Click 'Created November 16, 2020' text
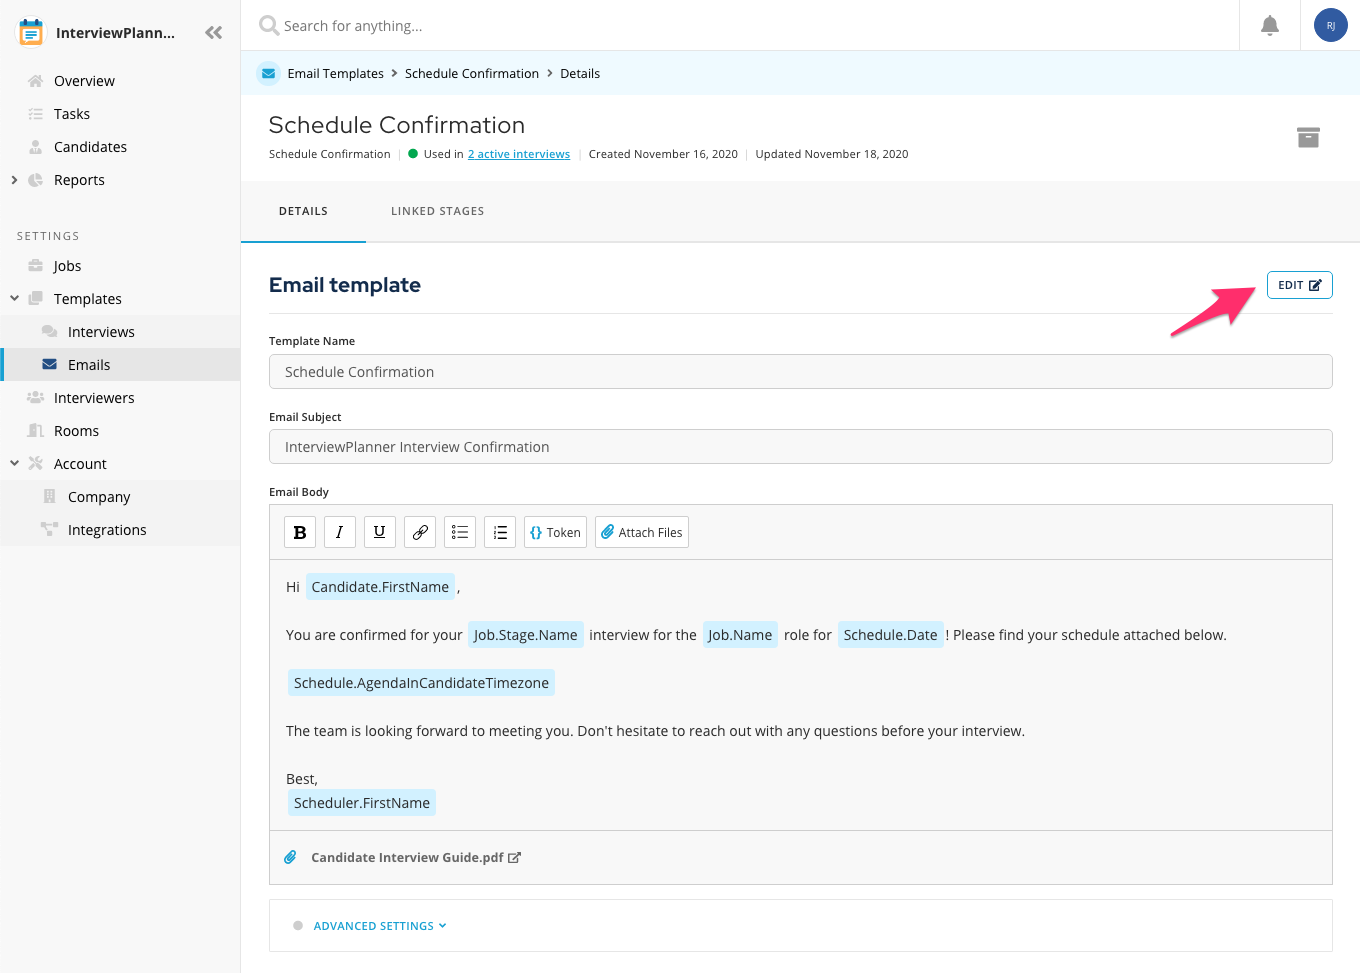The width and height of the screenshot is (1360, 973). click(x=663, y=154)
